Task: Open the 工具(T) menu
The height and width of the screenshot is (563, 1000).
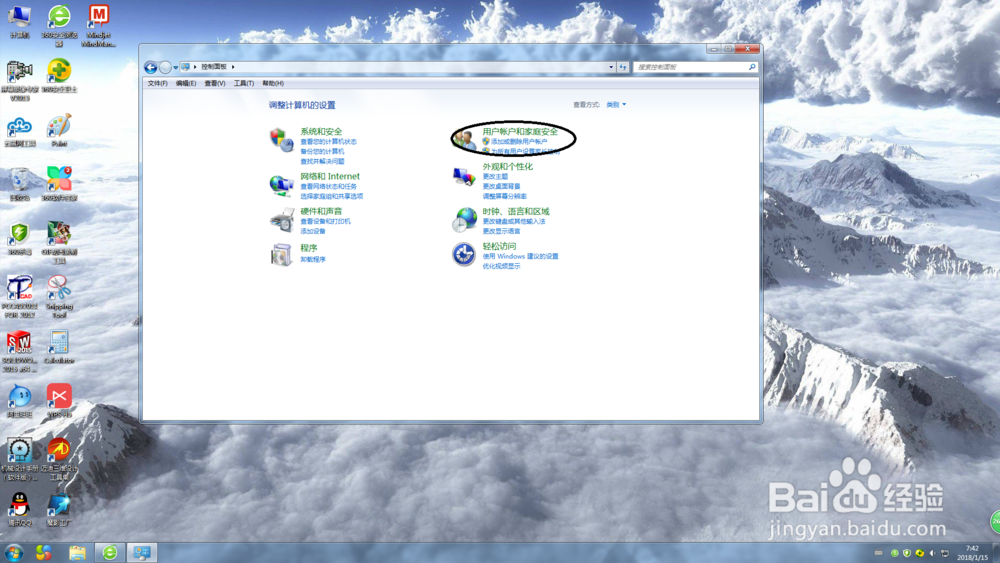Action: pyautogui.click(x=244, y=84)
